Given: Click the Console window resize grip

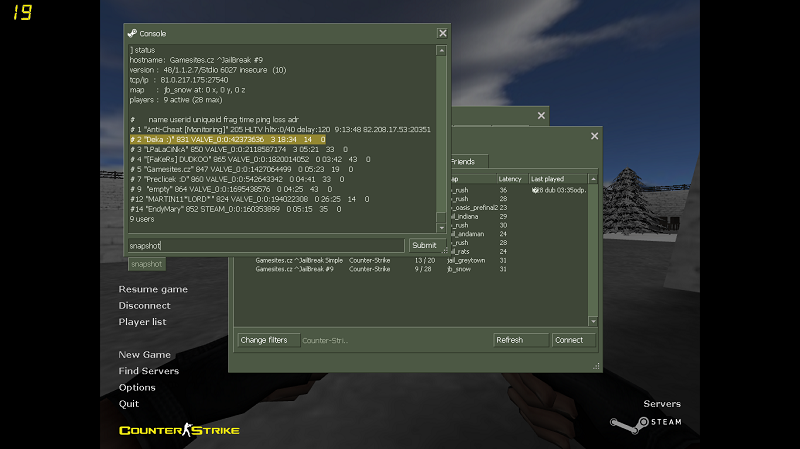Looking at the screenshot, I should (444, 251).
